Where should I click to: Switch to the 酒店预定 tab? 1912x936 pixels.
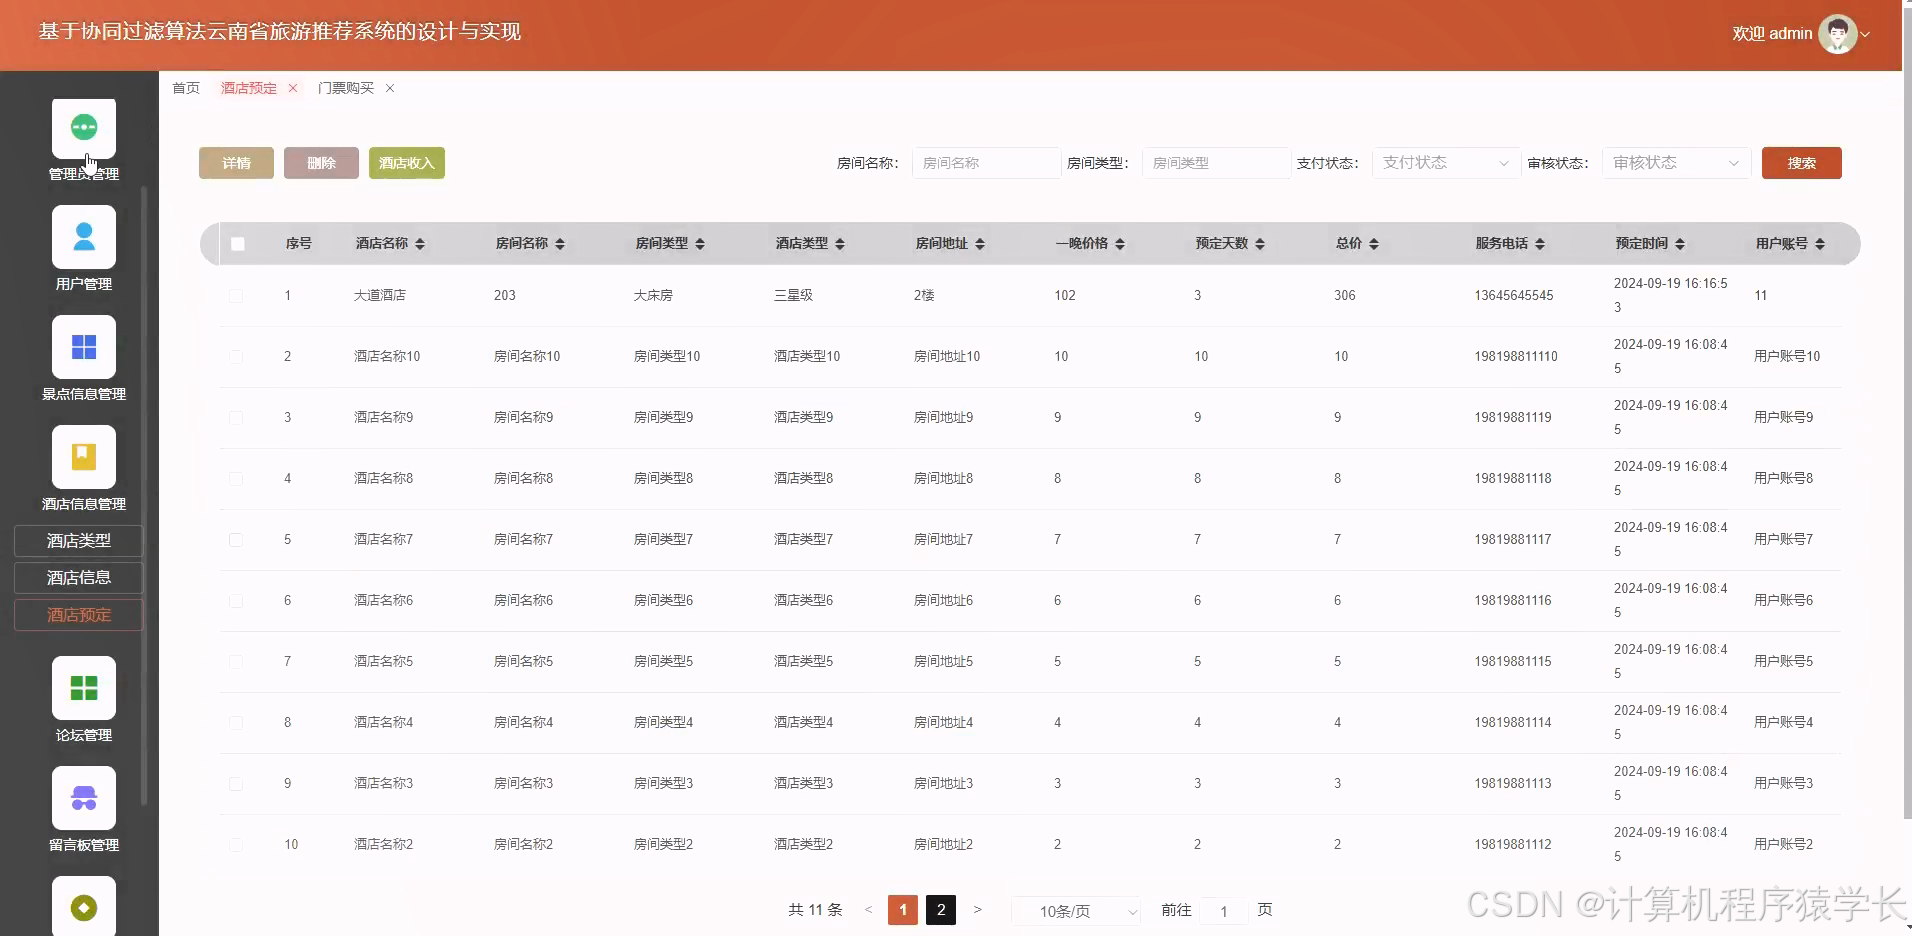249,88
